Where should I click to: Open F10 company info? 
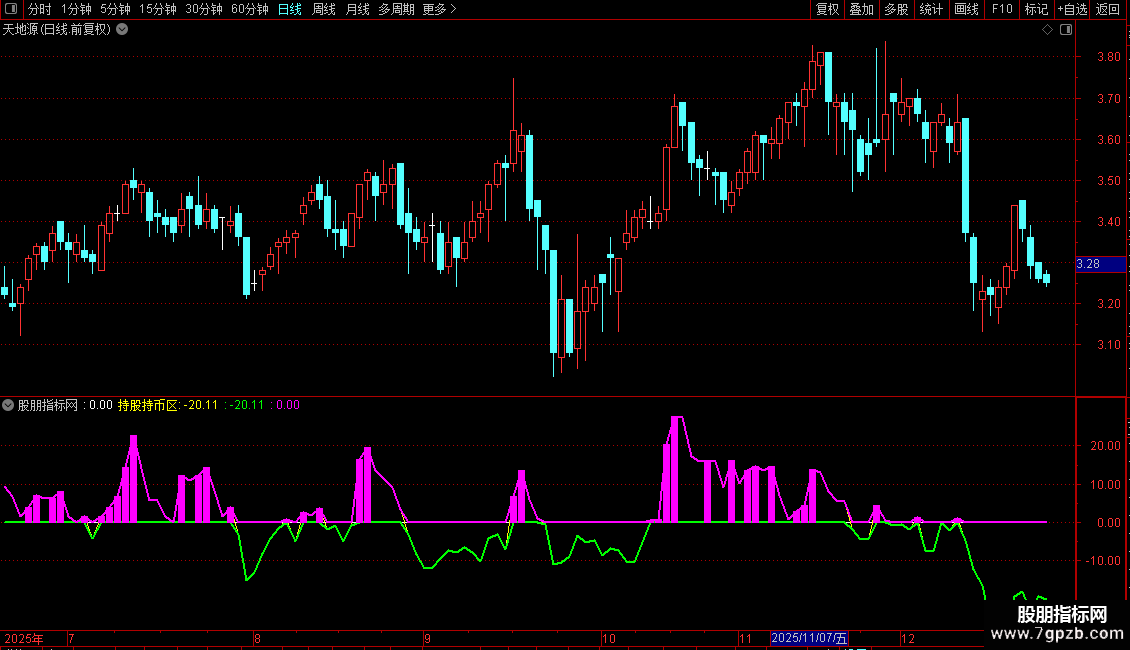(x=1002, y=9)
